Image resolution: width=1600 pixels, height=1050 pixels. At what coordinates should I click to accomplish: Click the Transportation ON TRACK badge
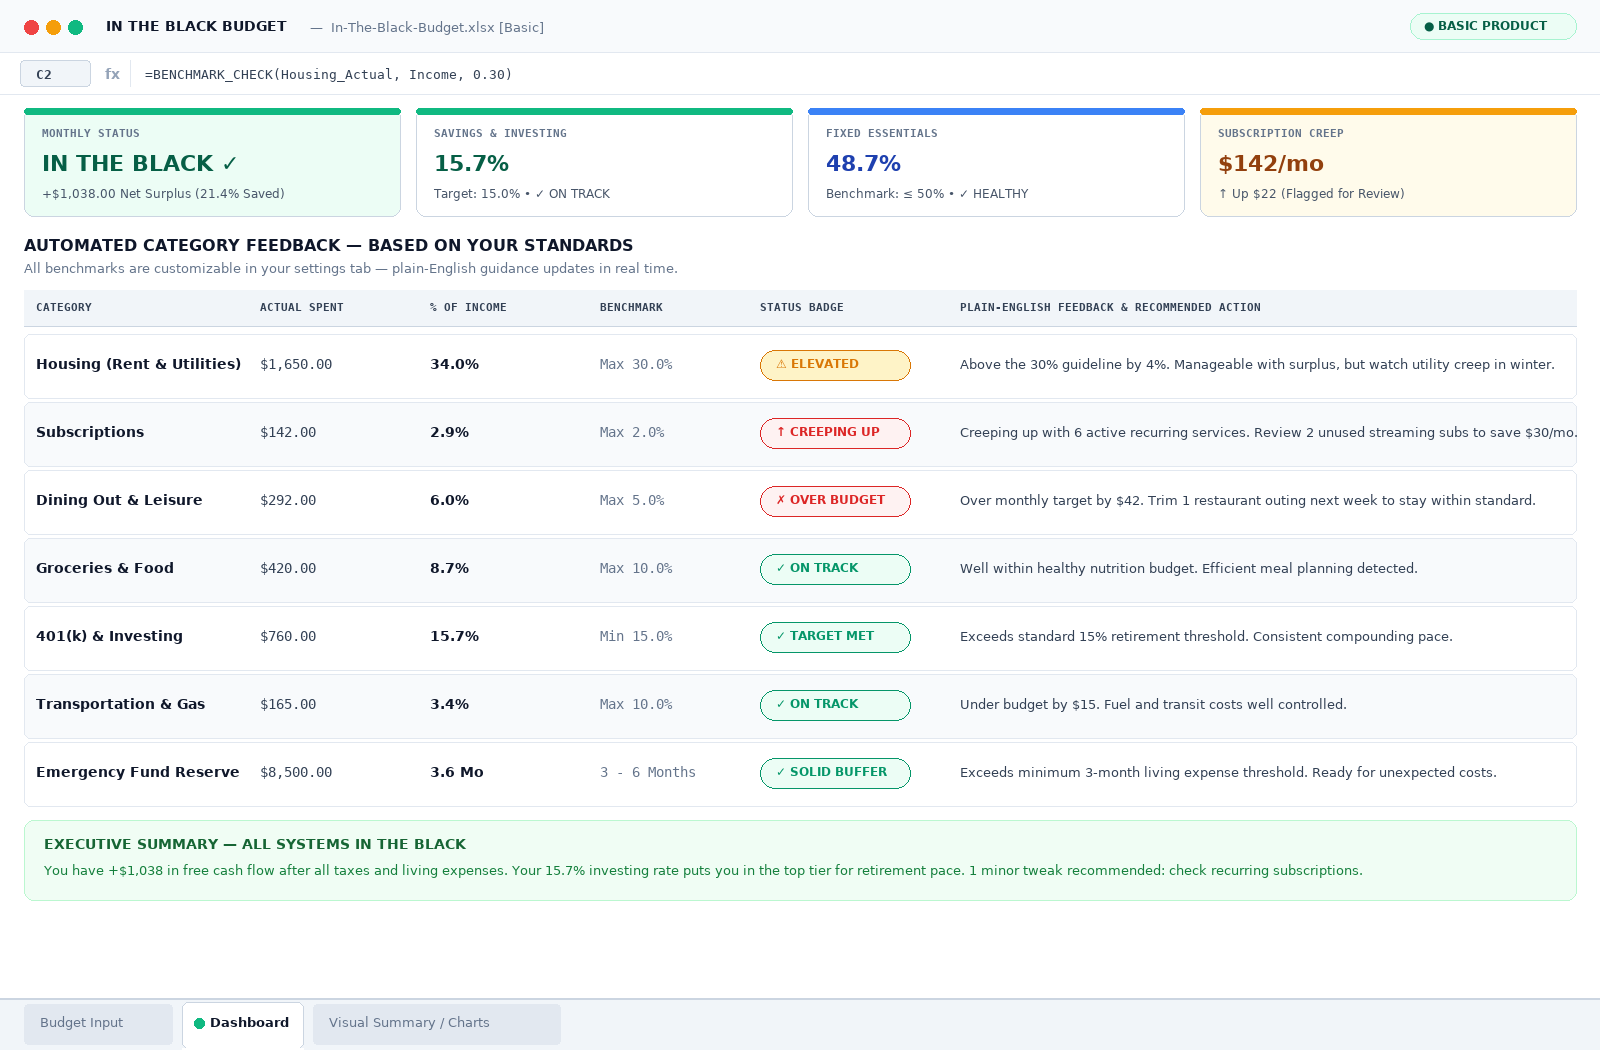point(835,705)
